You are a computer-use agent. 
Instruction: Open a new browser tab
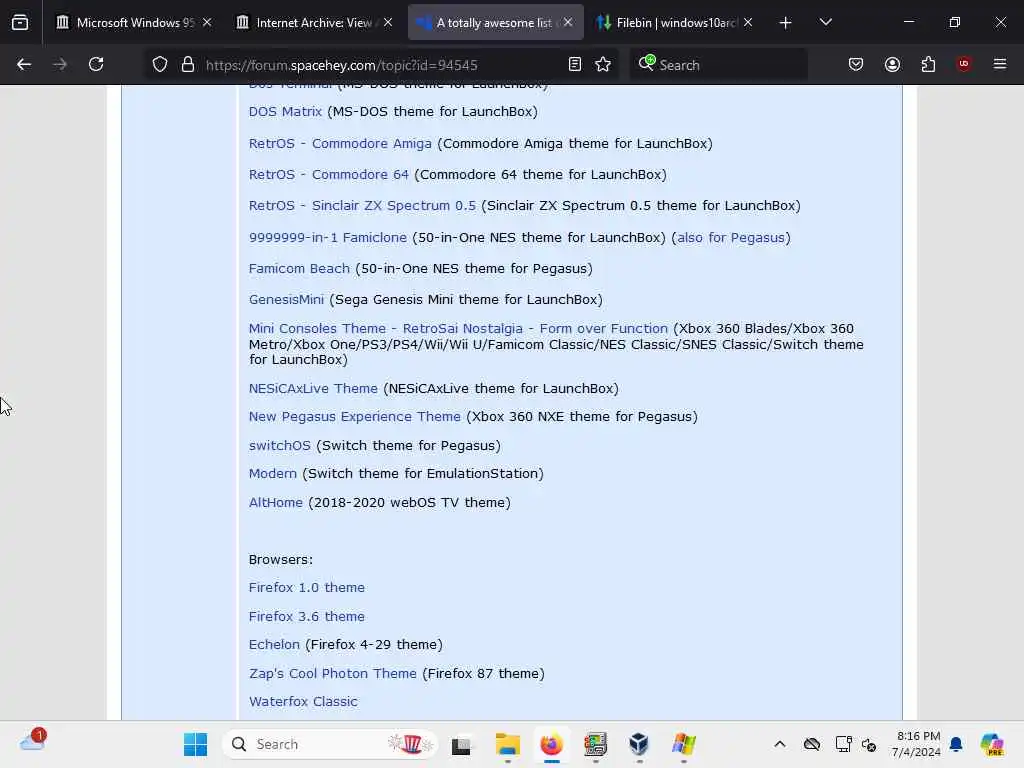786,22
